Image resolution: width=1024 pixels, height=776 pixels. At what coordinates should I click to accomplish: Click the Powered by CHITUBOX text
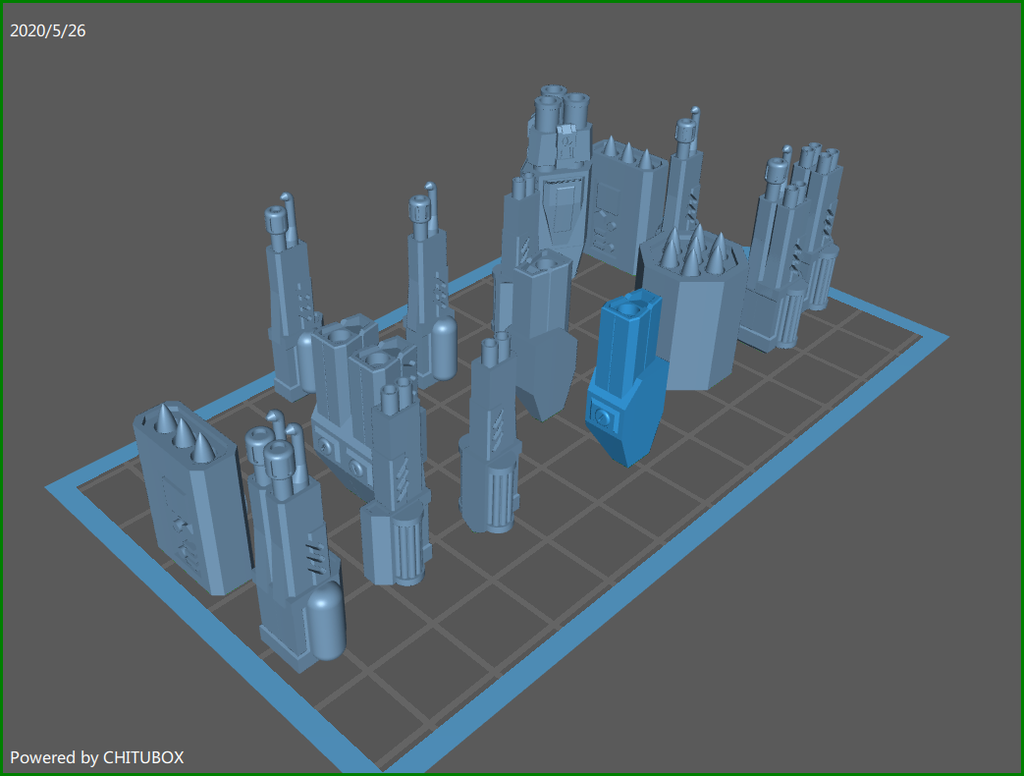97,757
